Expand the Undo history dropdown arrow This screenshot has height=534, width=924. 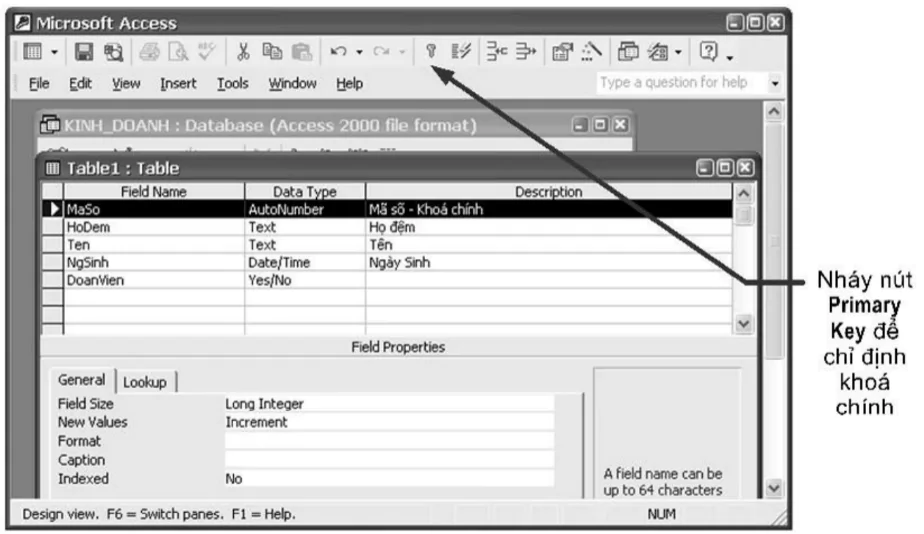(x=359, y=52)
